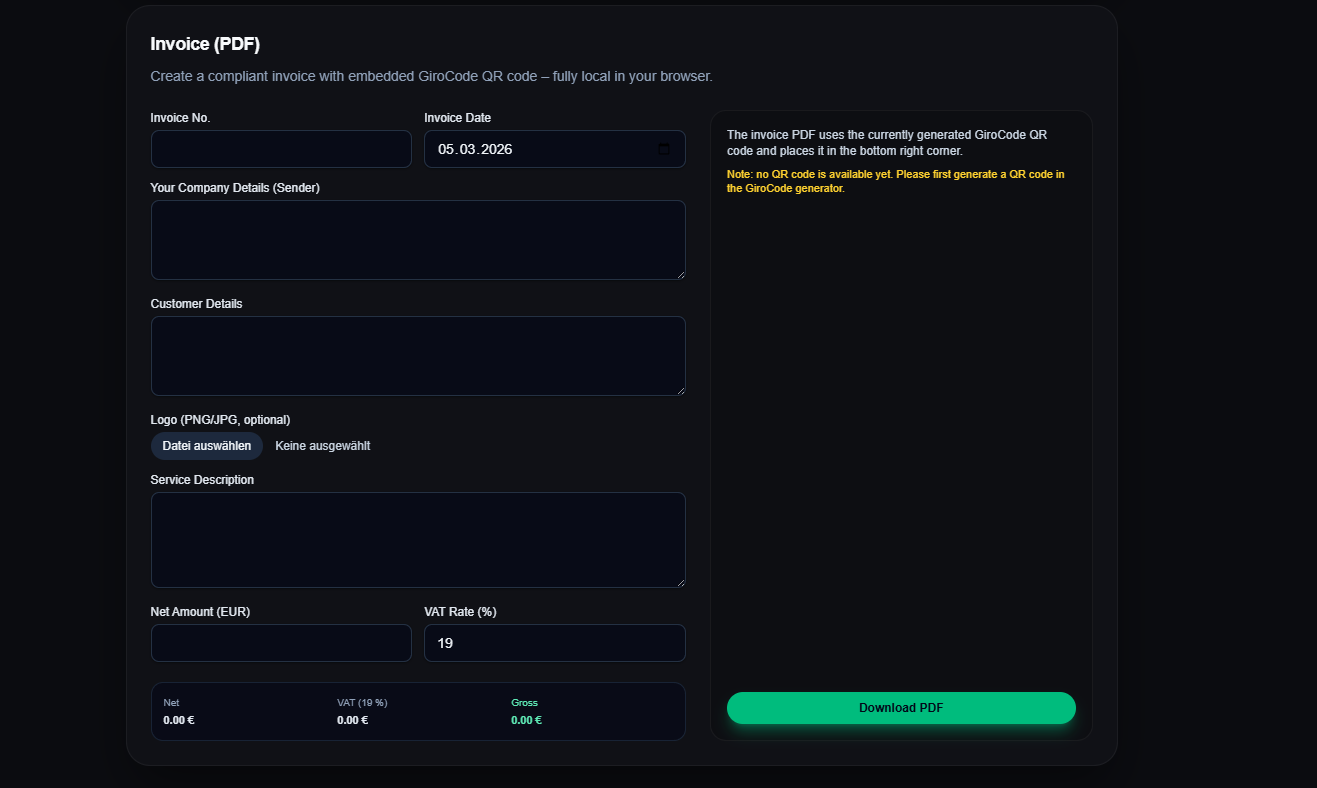1317x788 pixels.
Task: Click the resize grip of Company Details textarea
Action: (x=681, y=273)
